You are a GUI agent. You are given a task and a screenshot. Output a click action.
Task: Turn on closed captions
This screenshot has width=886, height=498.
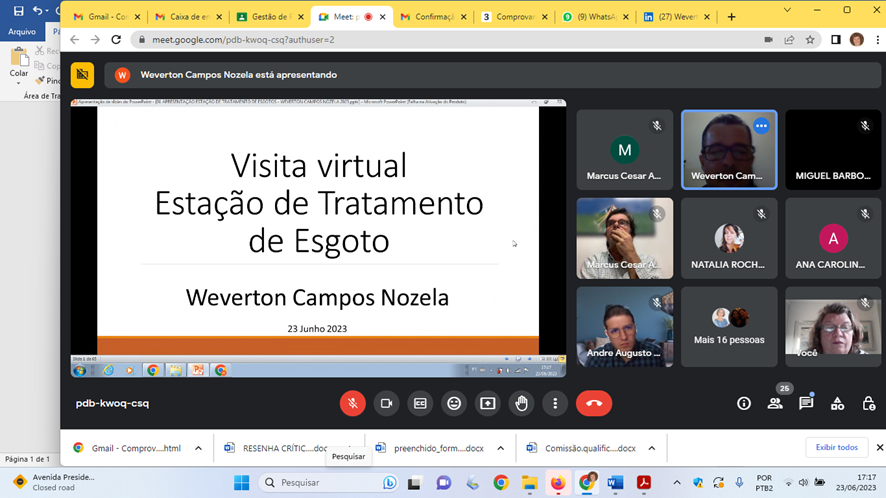click(x=420, y=404)
